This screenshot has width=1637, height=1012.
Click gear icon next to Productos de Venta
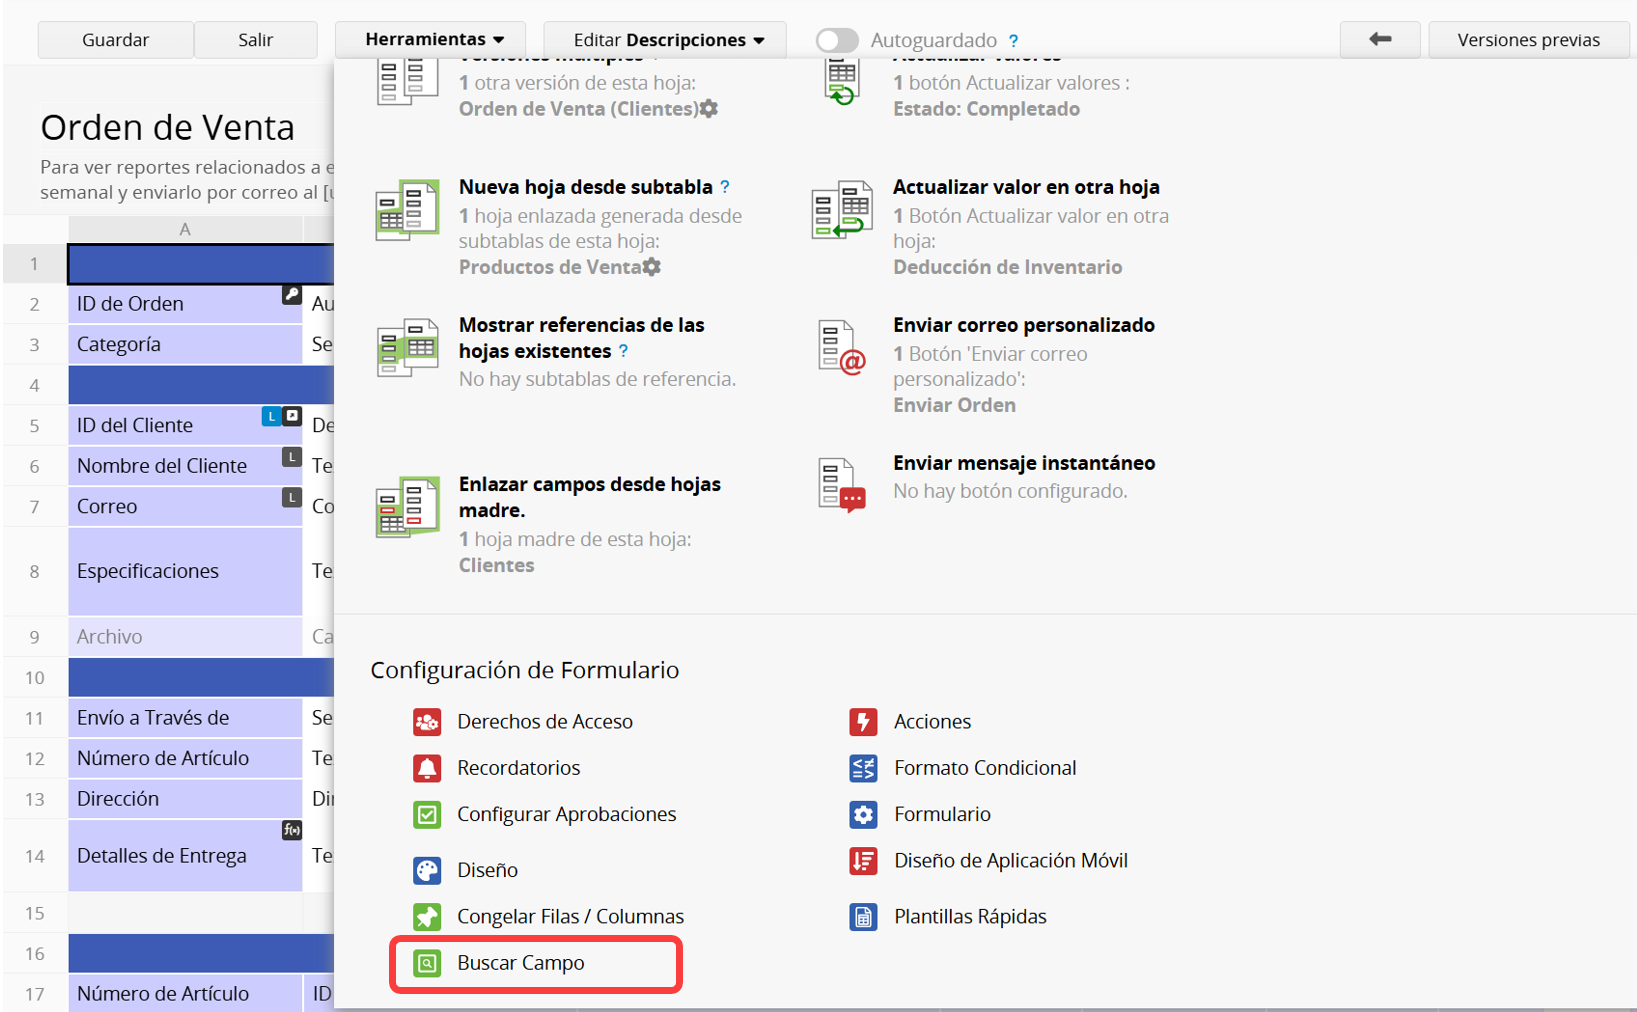click(x=652, y=267)
